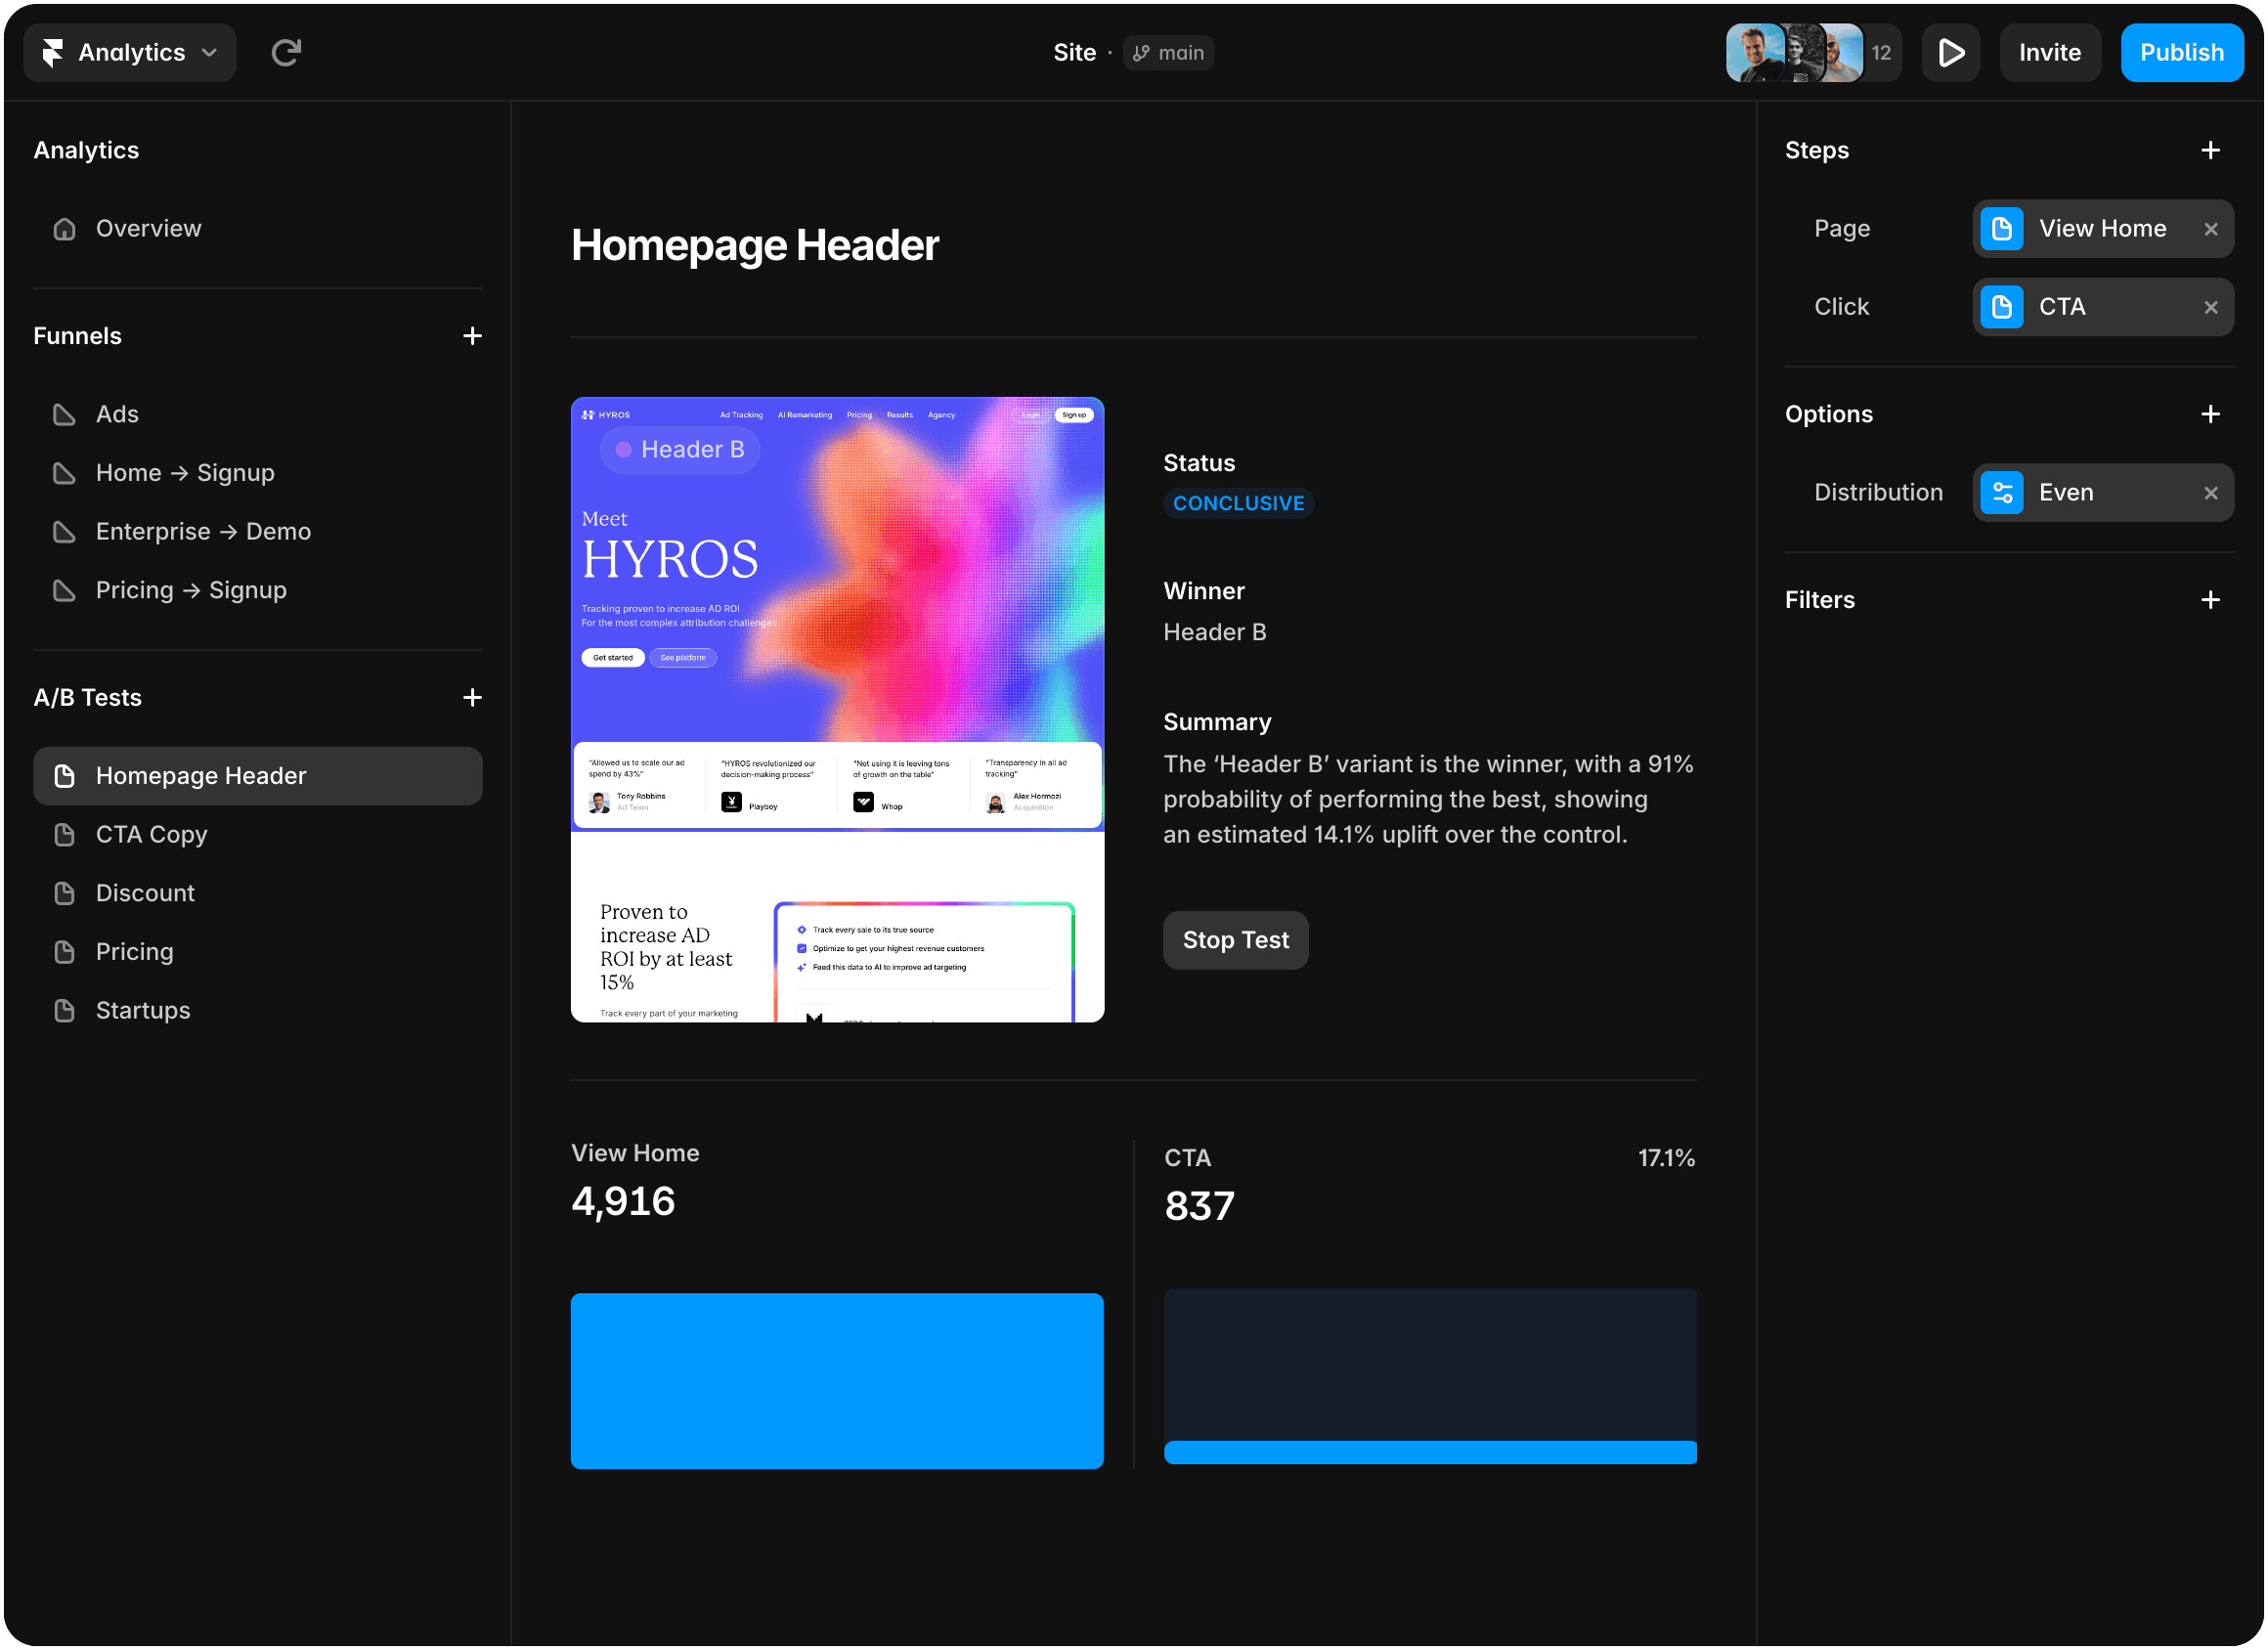Open the Startups A/B test
This screenshot has width=2268, height=1650.
[x=258, y=1011]
